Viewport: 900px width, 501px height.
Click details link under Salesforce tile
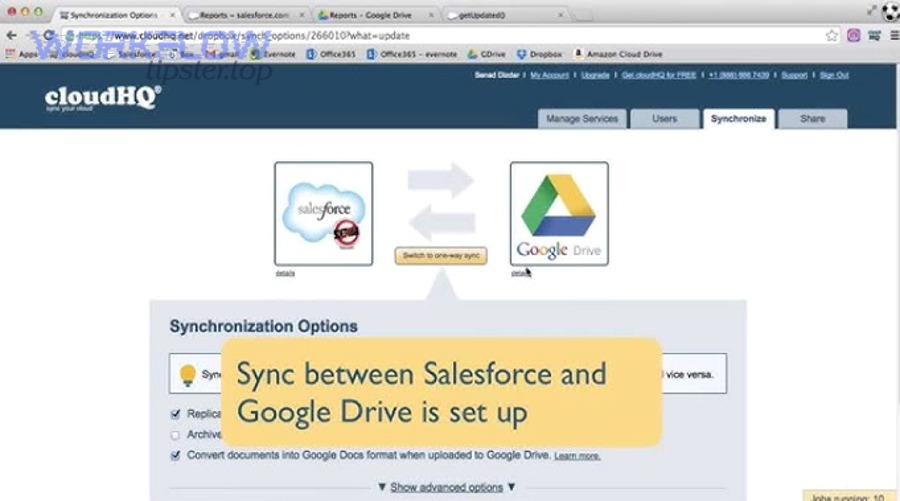point(285,273)
